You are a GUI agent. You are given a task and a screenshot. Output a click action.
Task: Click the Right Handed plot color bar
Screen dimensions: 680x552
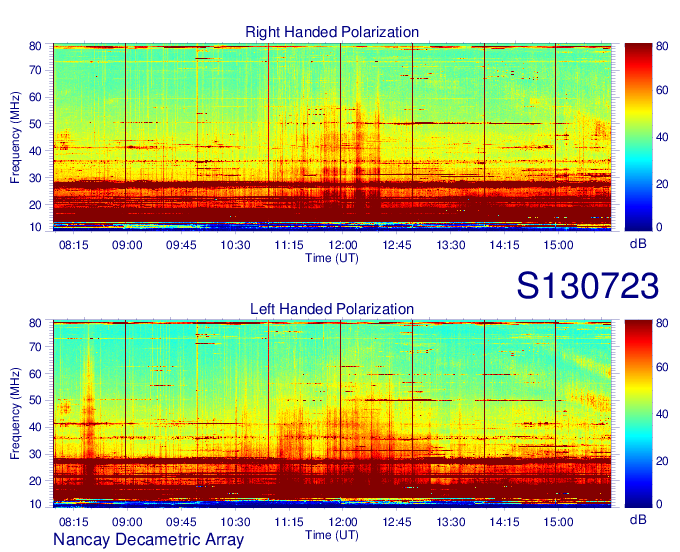[x=639, y=137]
